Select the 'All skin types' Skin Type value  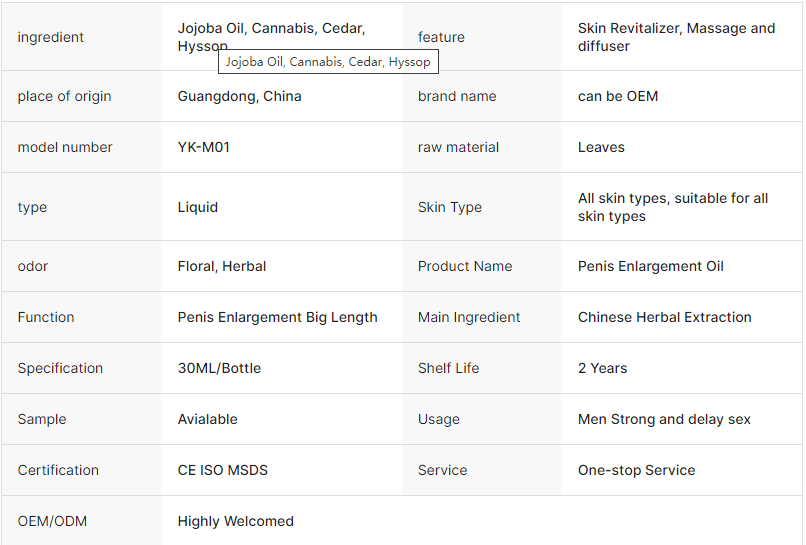(x=673, y=207)
